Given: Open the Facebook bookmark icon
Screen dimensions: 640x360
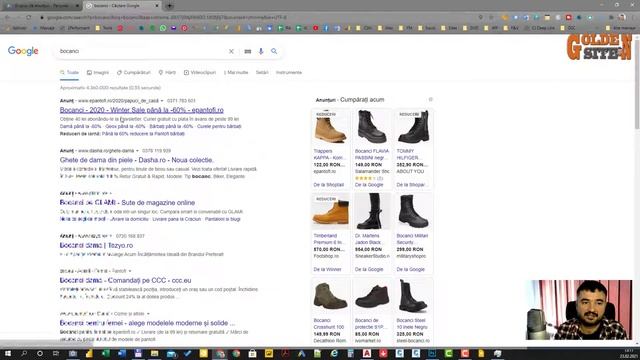Looking at the screenshot, I should pos(326,28).
